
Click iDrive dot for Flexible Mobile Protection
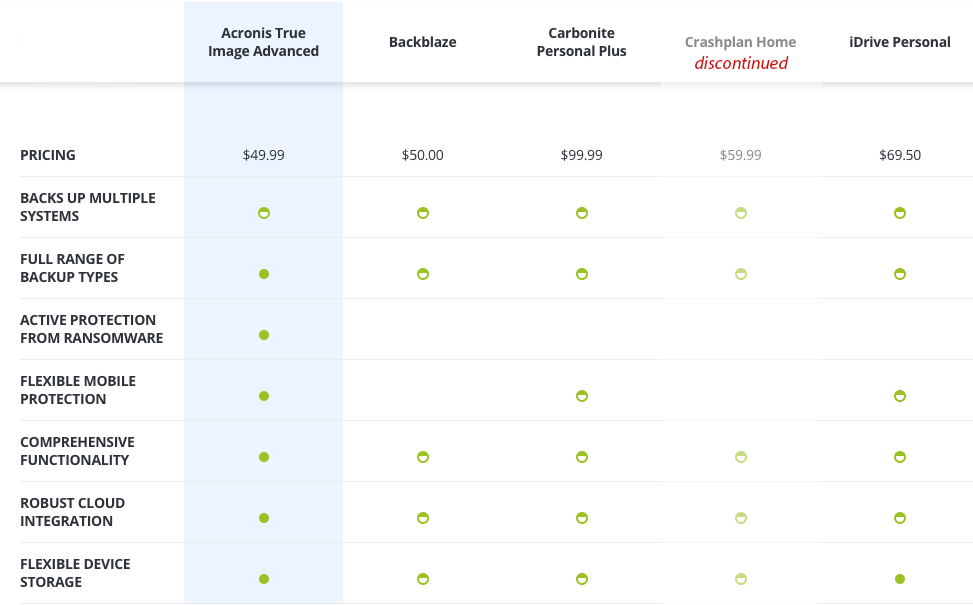[x=900, y=396]
